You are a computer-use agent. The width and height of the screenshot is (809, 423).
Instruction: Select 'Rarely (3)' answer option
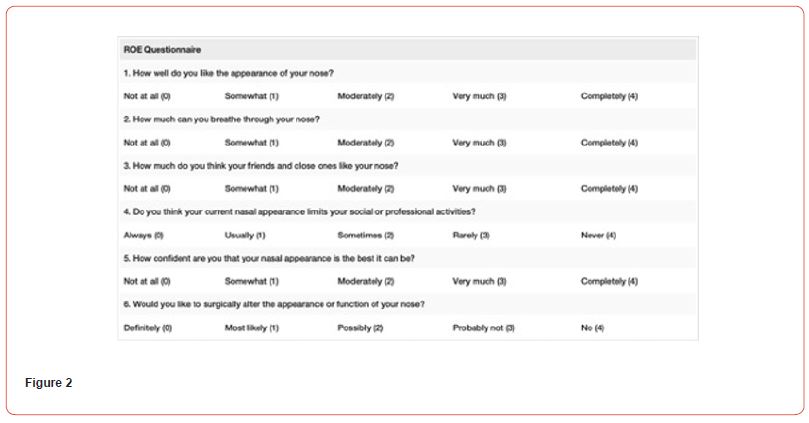(x=471, y=235)
